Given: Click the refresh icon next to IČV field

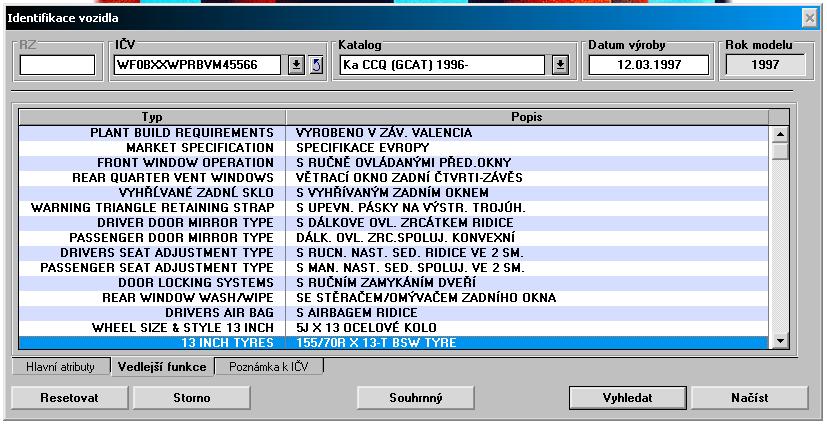Looking at the screenshot, I should pos(317,65).
